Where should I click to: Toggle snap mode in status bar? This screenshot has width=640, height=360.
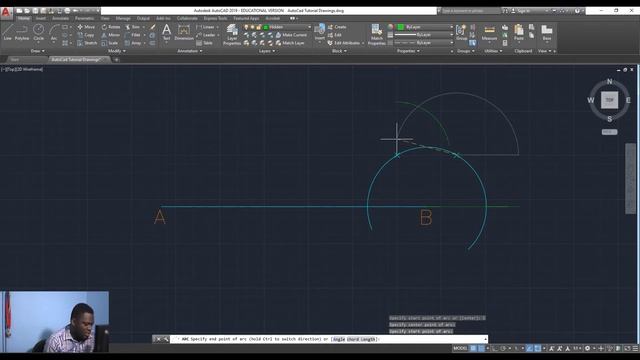tap(481, 348)
